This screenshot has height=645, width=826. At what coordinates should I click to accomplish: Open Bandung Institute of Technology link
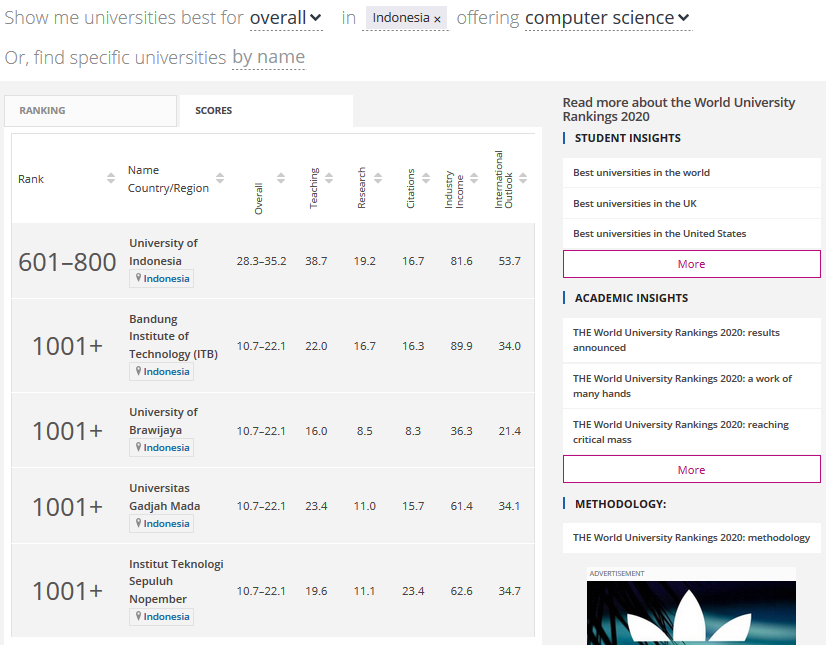172,336
